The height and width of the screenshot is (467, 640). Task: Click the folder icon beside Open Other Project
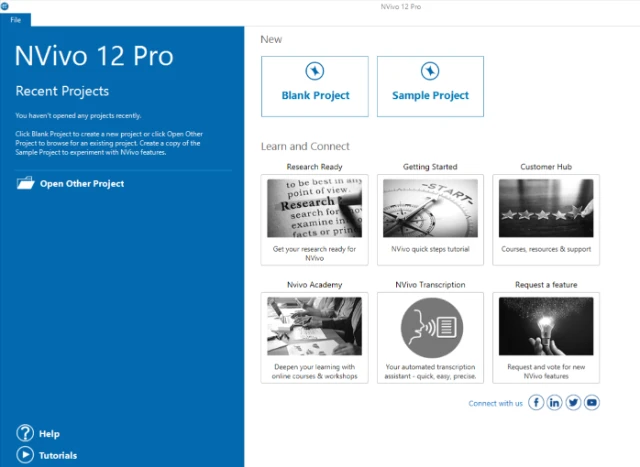click(x=25, y=183)
